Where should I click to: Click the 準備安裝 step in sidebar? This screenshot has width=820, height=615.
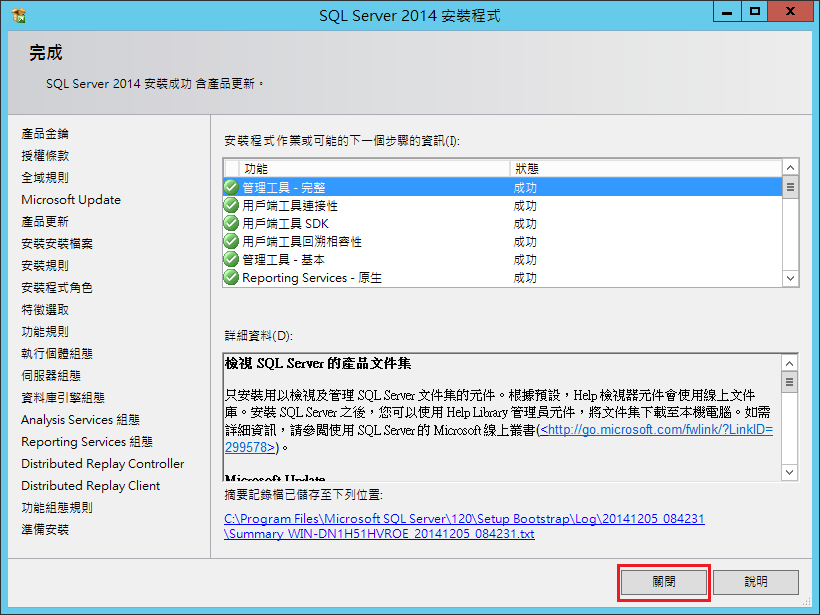[45, 530]
